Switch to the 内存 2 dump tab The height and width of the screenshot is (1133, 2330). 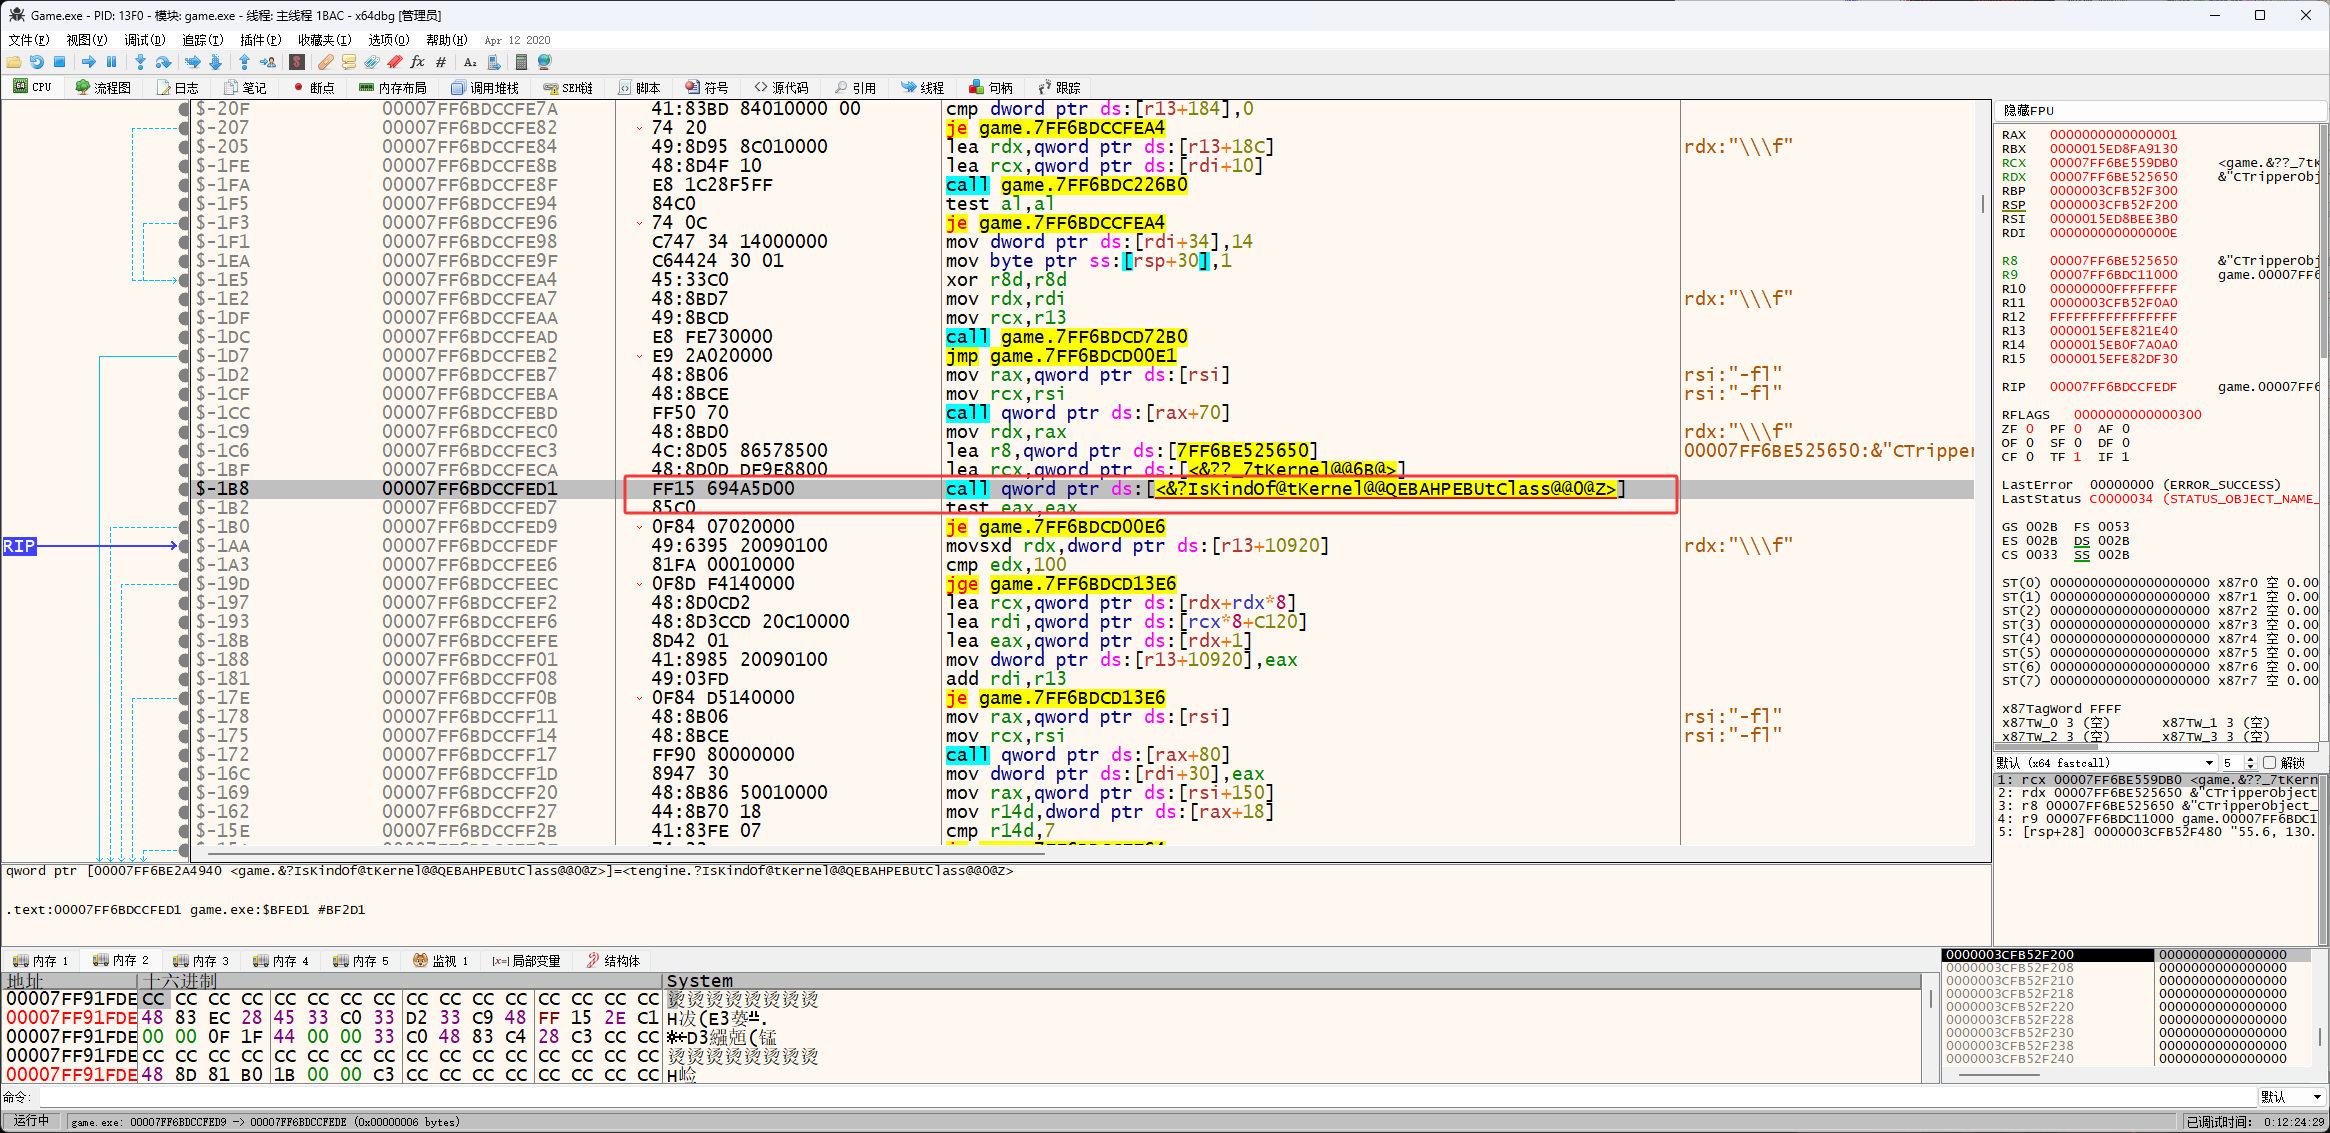121,961
